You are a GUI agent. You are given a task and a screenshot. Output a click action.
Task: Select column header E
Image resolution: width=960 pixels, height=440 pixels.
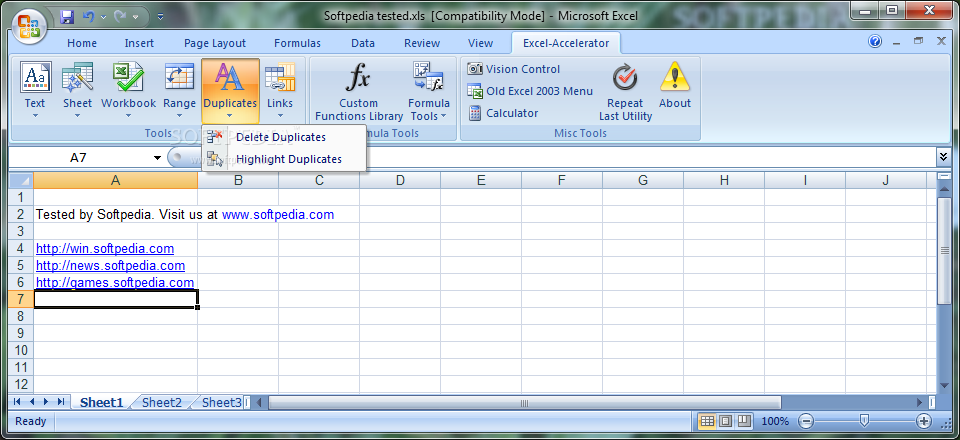481,180
